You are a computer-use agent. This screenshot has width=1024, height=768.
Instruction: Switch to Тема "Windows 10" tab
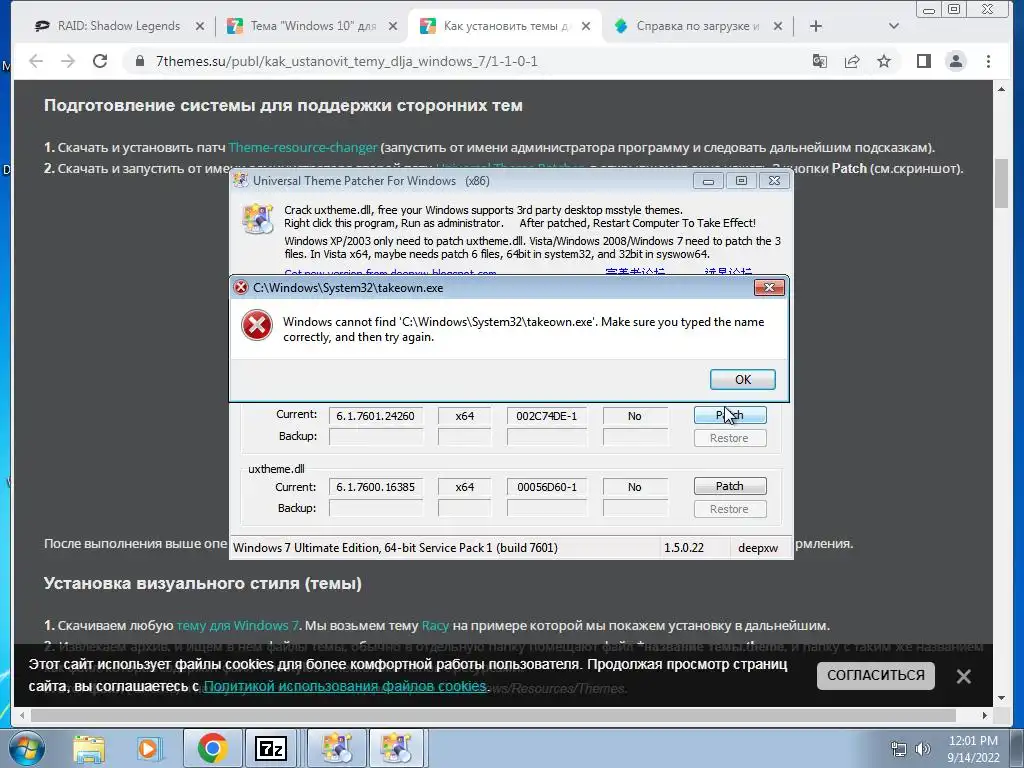point(313,26)
